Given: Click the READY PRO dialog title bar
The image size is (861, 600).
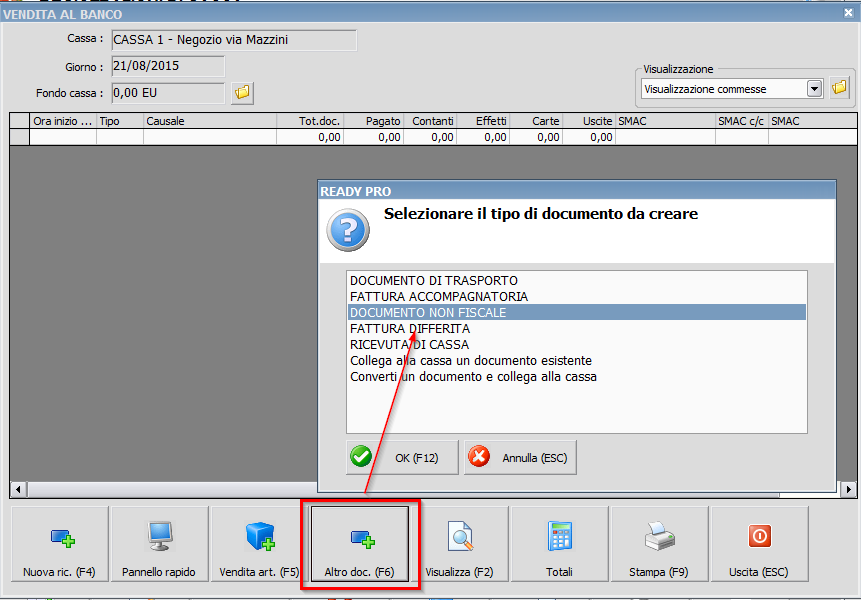Looking at the screenshot, I should pyautogui.click(x=577, y=191).
